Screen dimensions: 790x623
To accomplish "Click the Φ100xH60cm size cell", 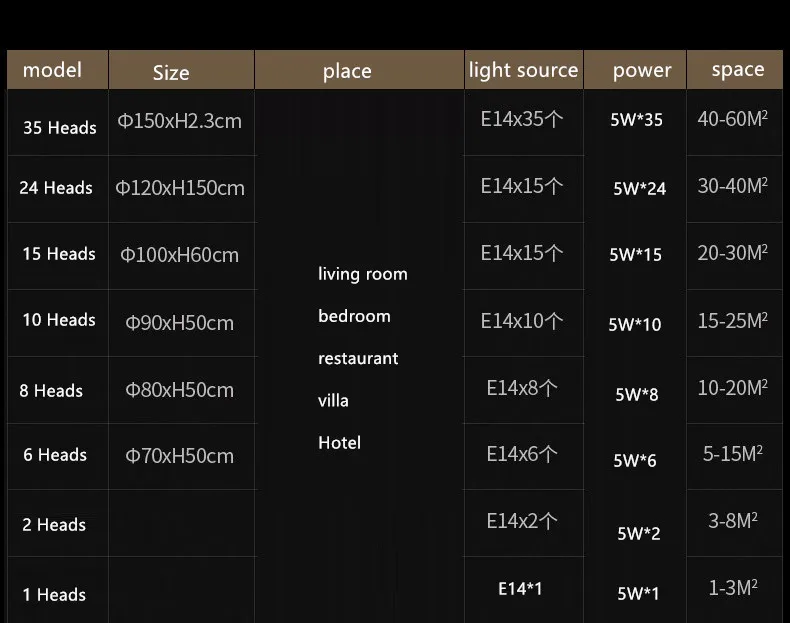I will coord(180,255).
